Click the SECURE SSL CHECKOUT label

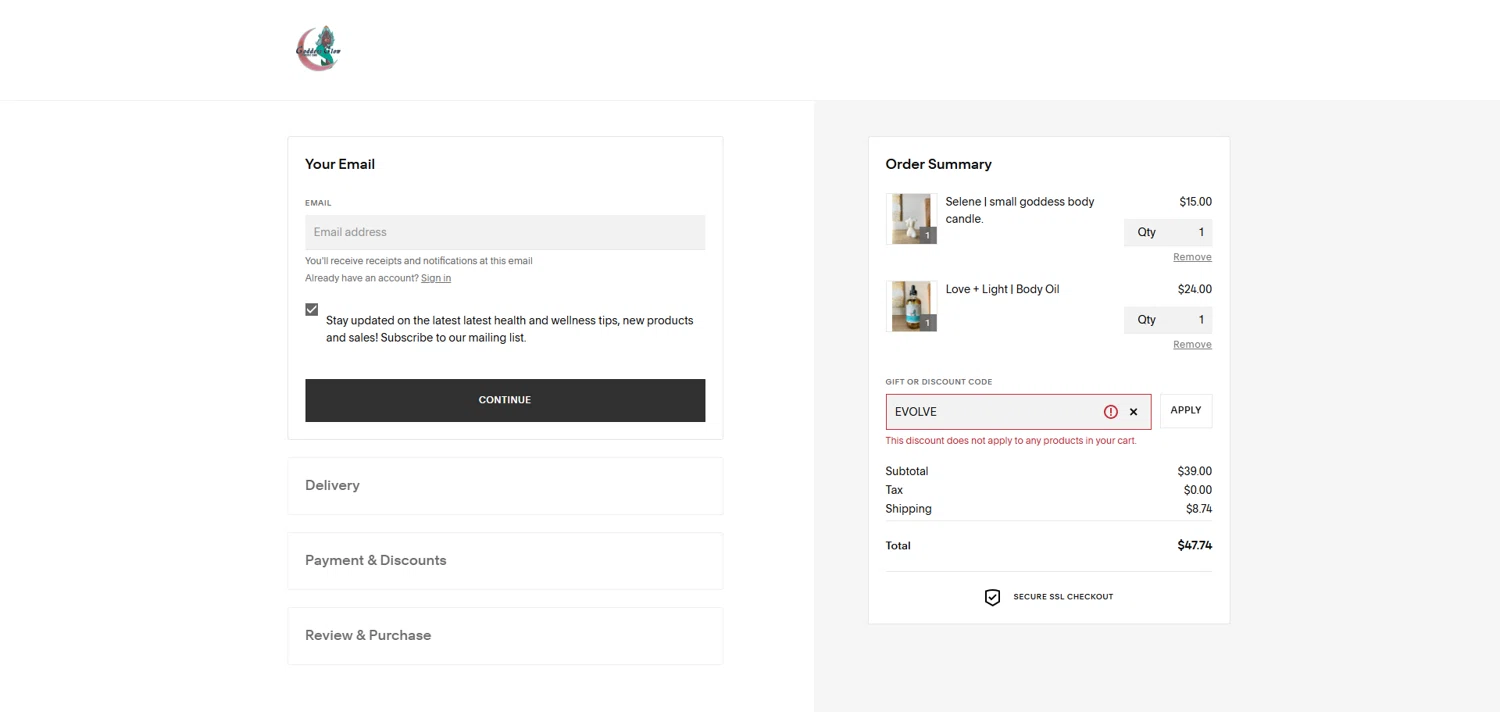(x=1063, y=597)
